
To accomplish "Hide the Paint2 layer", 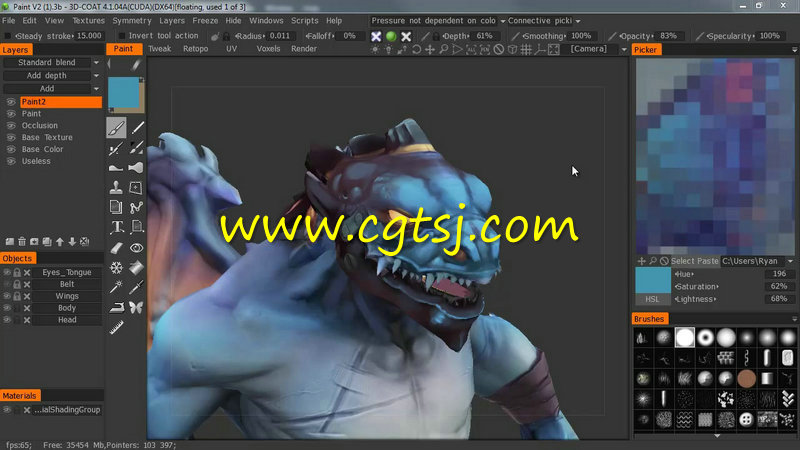I will coord(11,102).
